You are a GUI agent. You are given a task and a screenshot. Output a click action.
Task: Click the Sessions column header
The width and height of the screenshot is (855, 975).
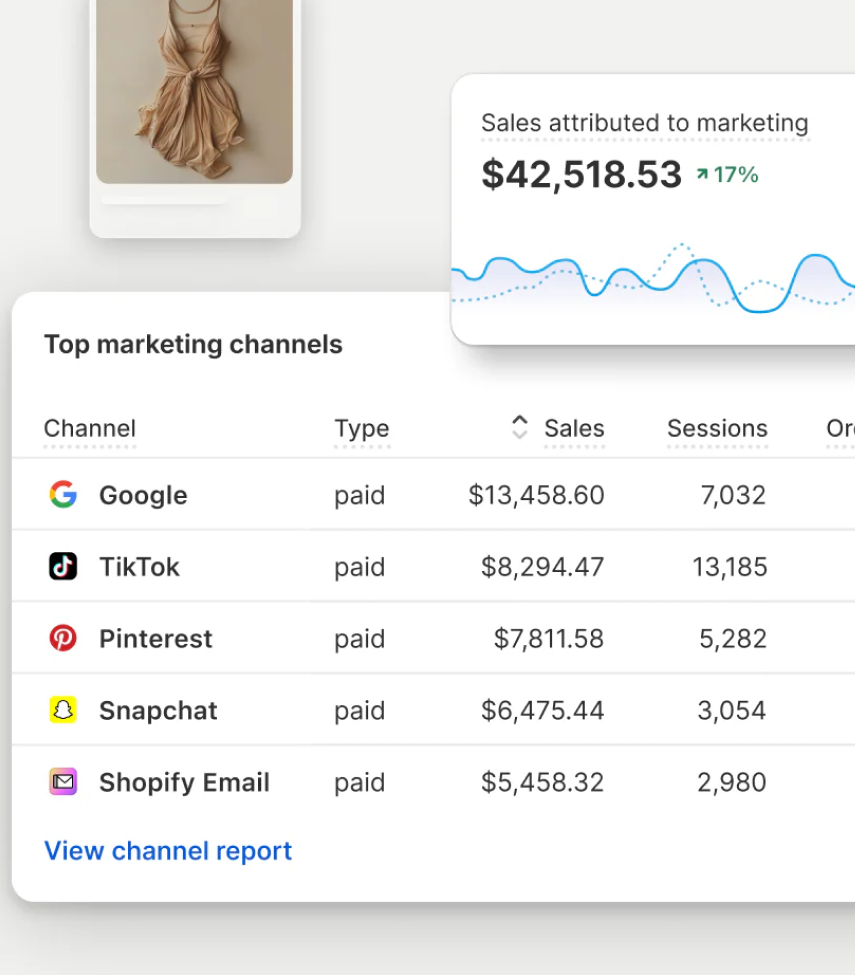pyautogui.click(x=717, y=428)
